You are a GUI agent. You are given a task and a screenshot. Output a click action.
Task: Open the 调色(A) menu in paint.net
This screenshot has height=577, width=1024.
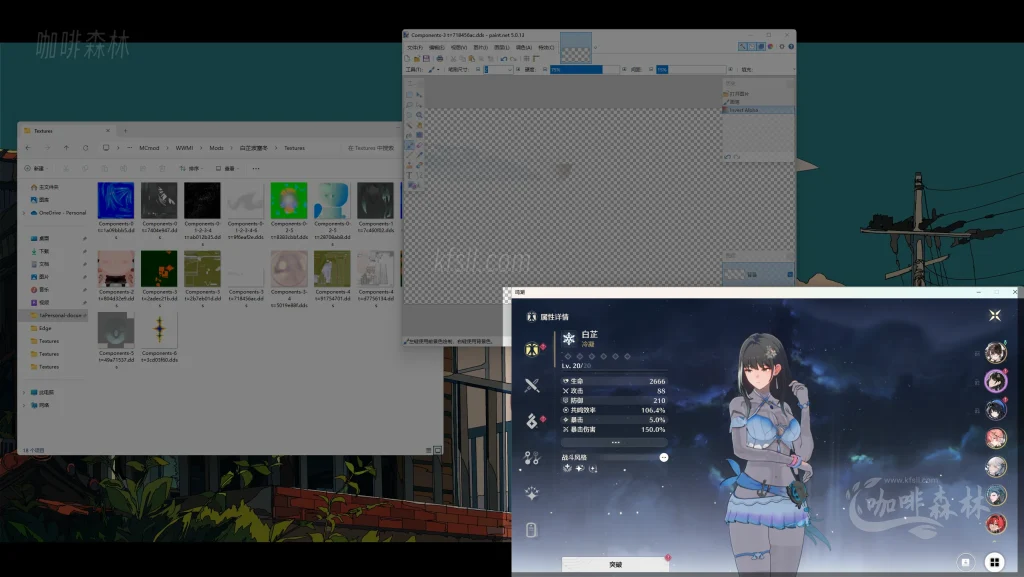click(x=524, y=48)
